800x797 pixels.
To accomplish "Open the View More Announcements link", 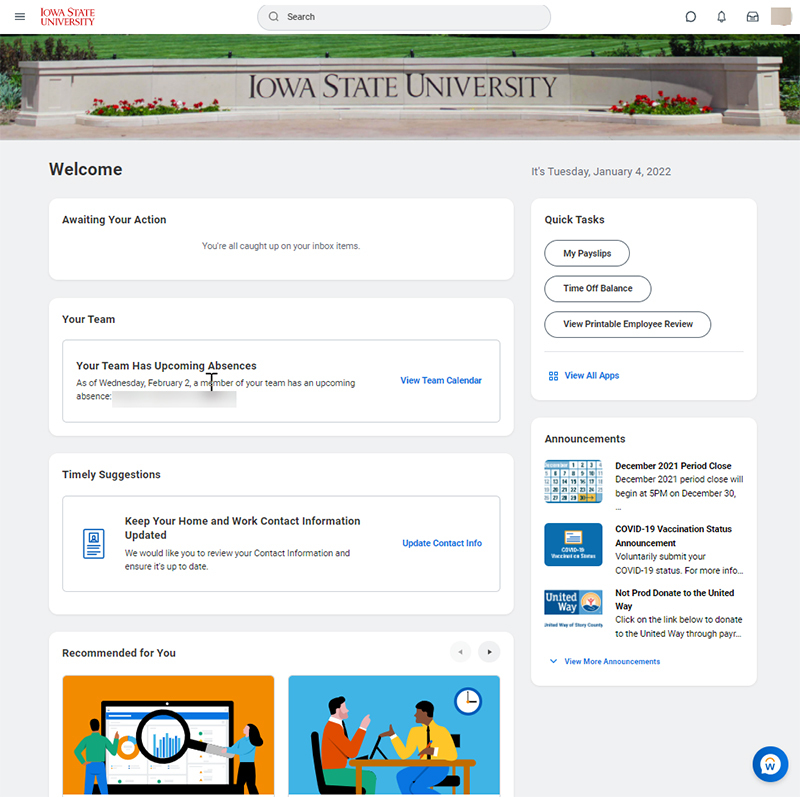I will (612, 661).
